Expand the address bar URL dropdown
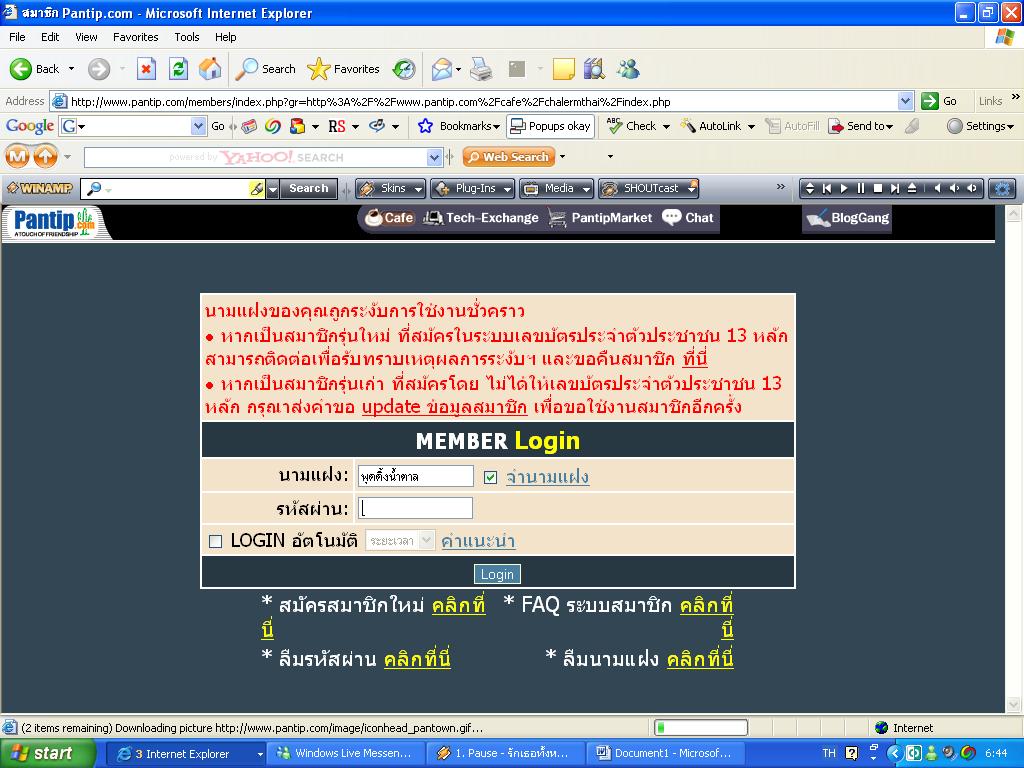The width and height of the screenshot is (1024, 768). (x=905, y=101)
